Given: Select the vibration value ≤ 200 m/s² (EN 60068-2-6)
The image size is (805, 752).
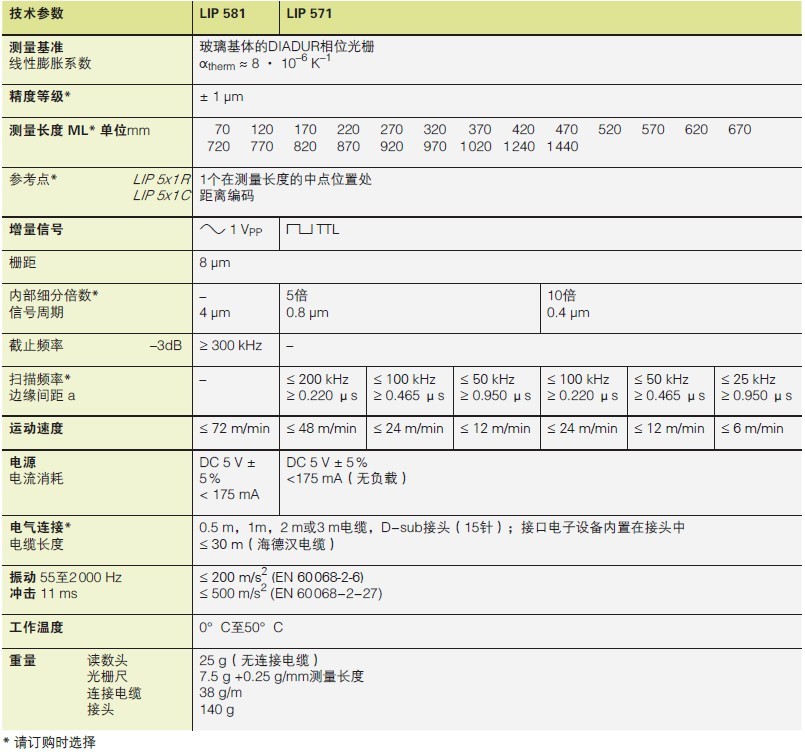Looking at the screenshot, I should click(x=282, y=576).
